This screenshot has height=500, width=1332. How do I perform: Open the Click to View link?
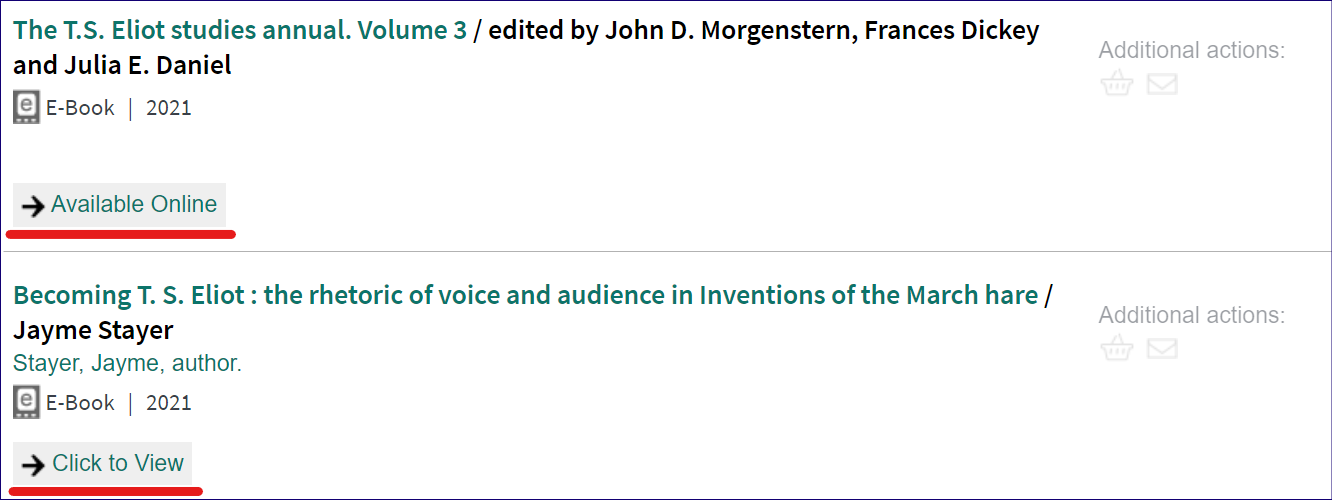(118, 463)
